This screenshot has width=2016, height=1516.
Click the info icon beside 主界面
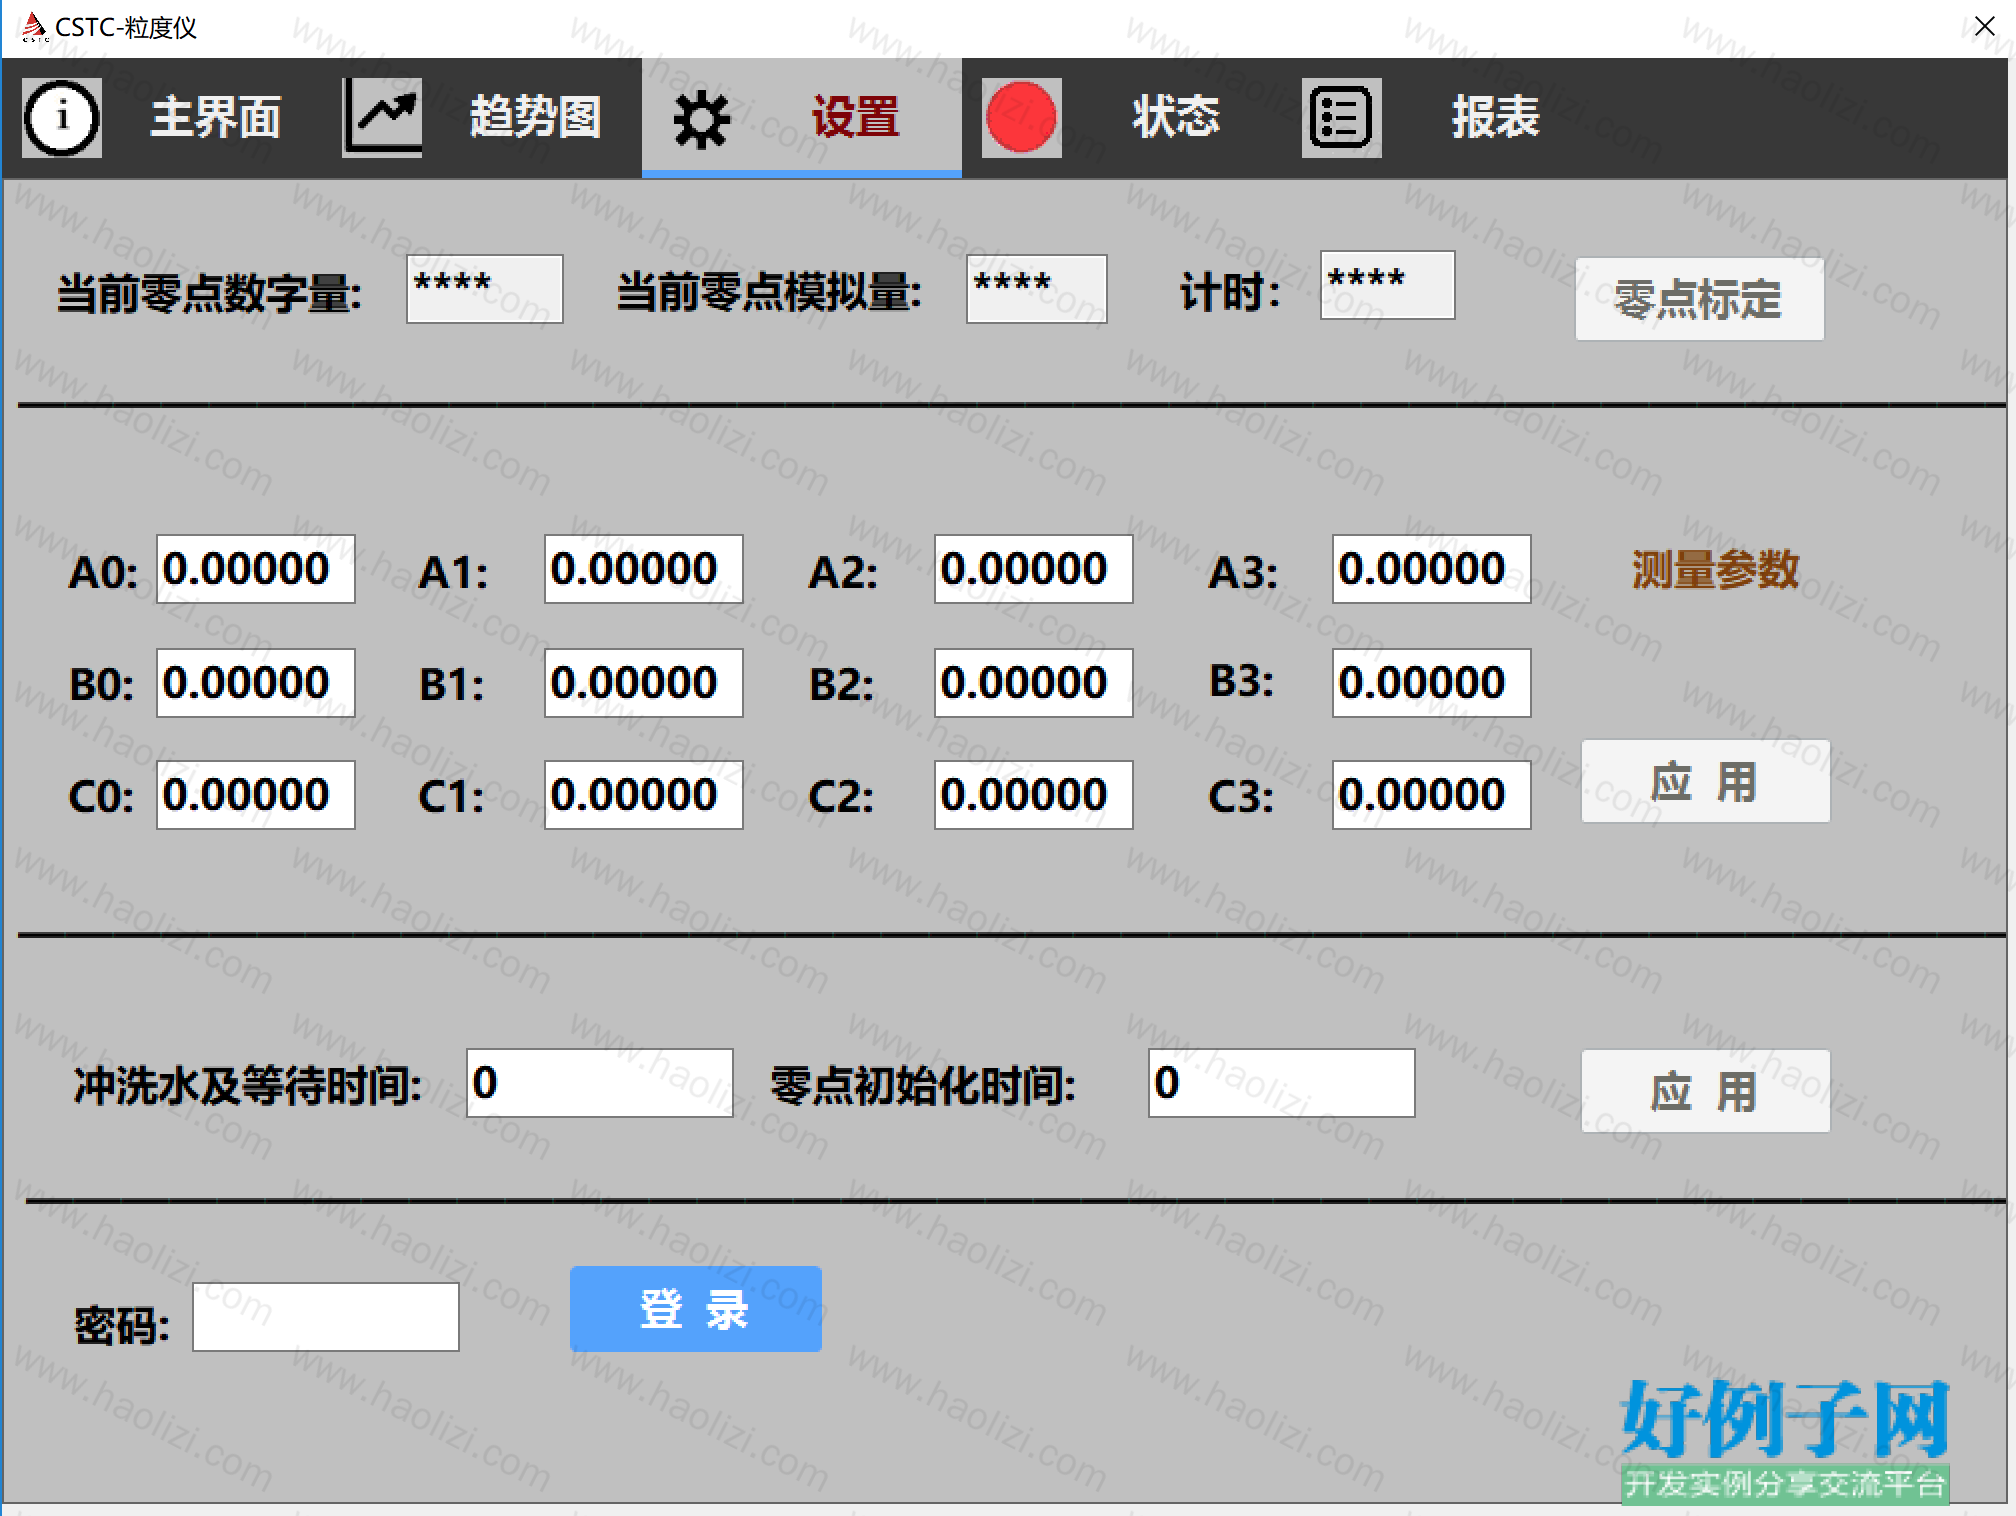coord(62,118)
